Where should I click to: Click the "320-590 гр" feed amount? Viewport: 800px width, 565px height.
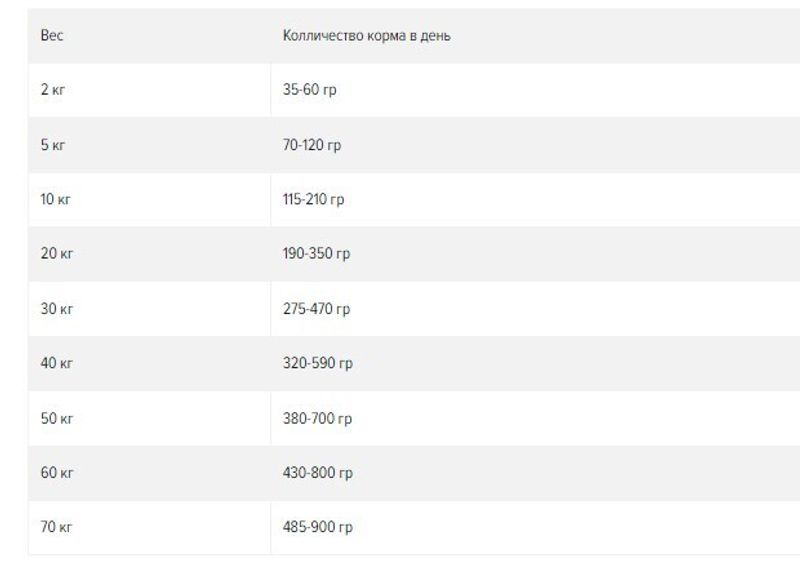click(317, 363)
